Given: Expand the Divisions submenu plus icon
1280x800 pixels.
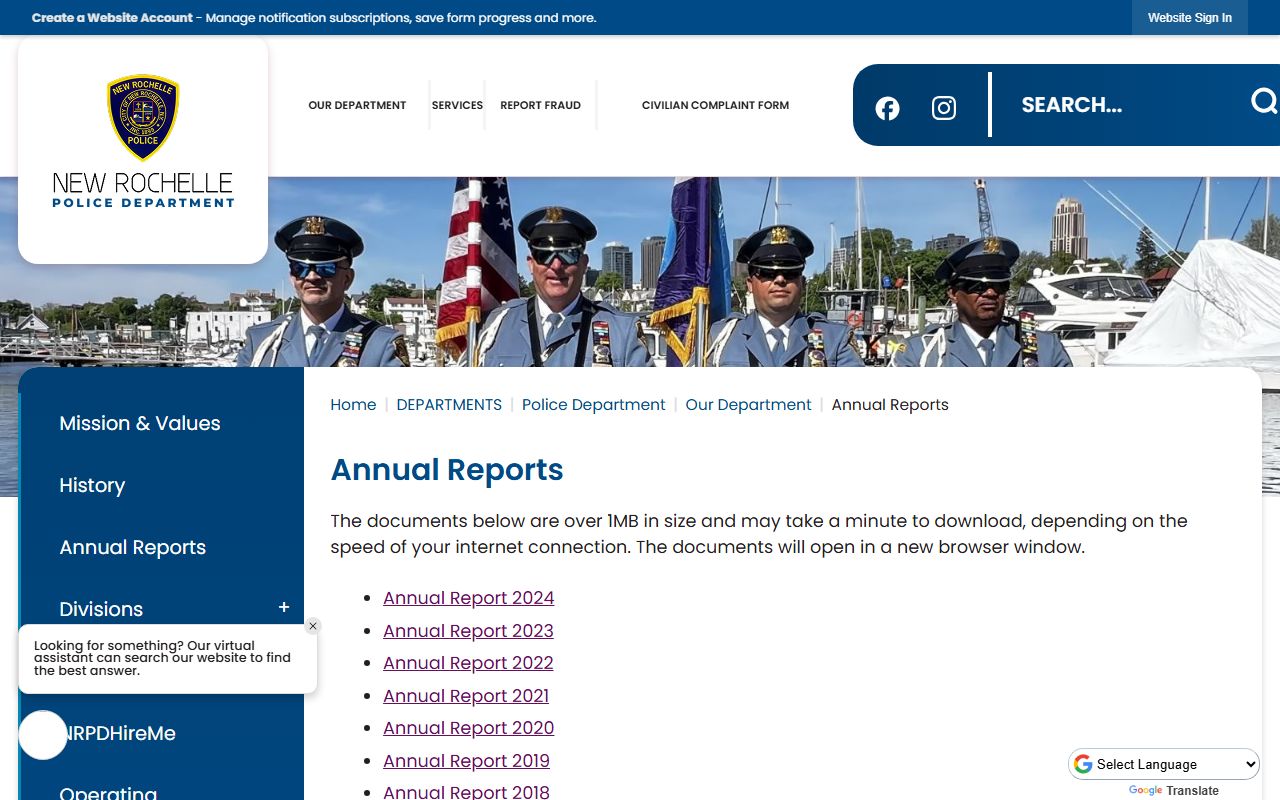Looking at the screenshot, I should [x=284, y=608].
